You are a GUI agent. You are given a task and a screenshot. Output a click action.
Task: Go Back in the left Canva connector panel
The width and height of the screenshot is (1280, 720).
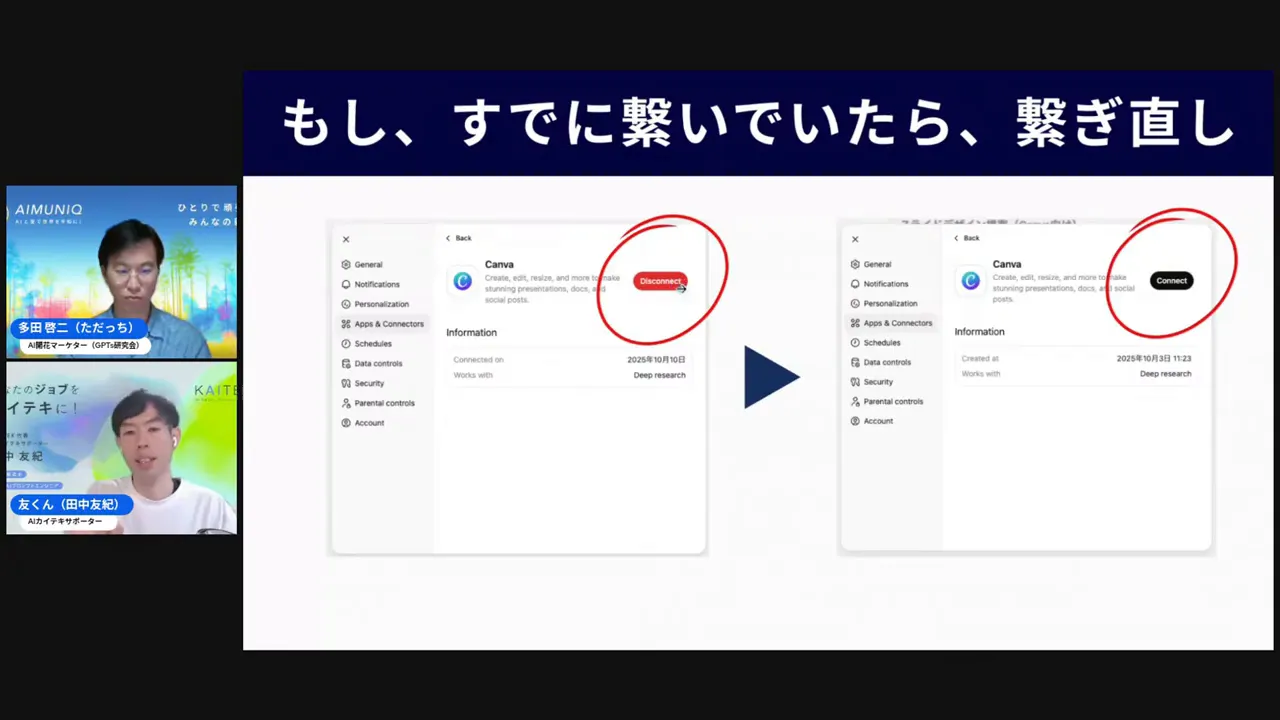(x=459, y=238)
